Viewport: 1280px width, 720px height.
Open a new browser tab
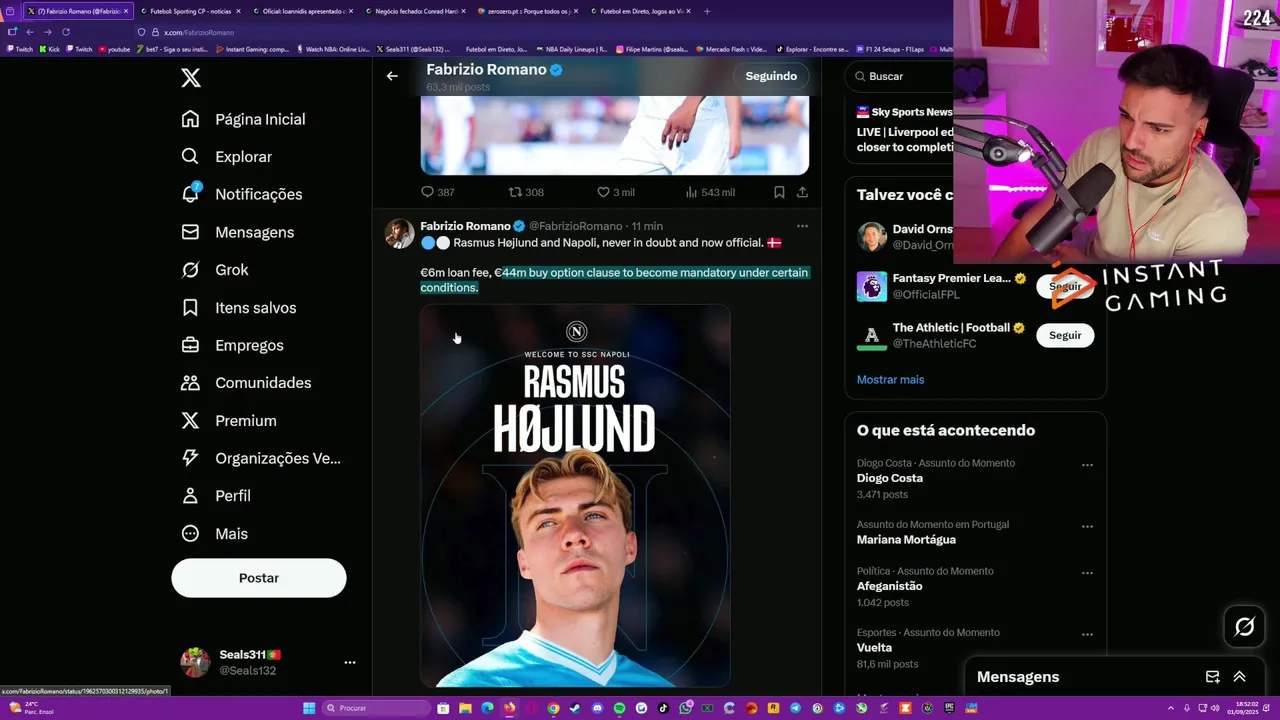[x=707, y=11]
